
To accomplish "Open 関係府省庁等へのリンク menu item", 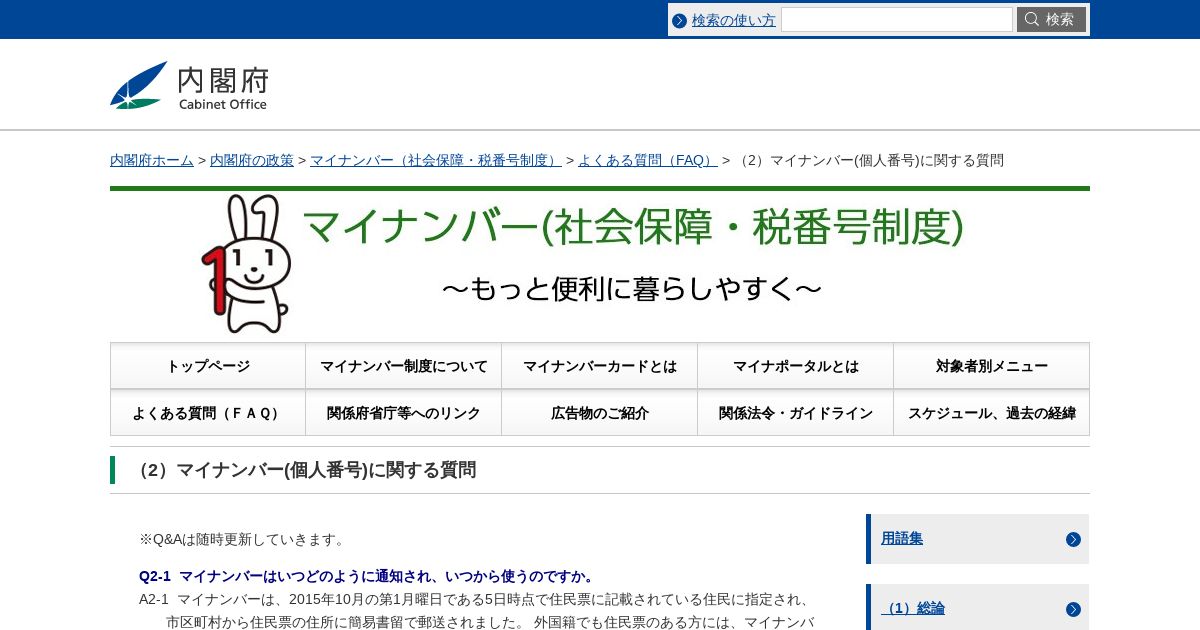I will click(x=404, y=413).
